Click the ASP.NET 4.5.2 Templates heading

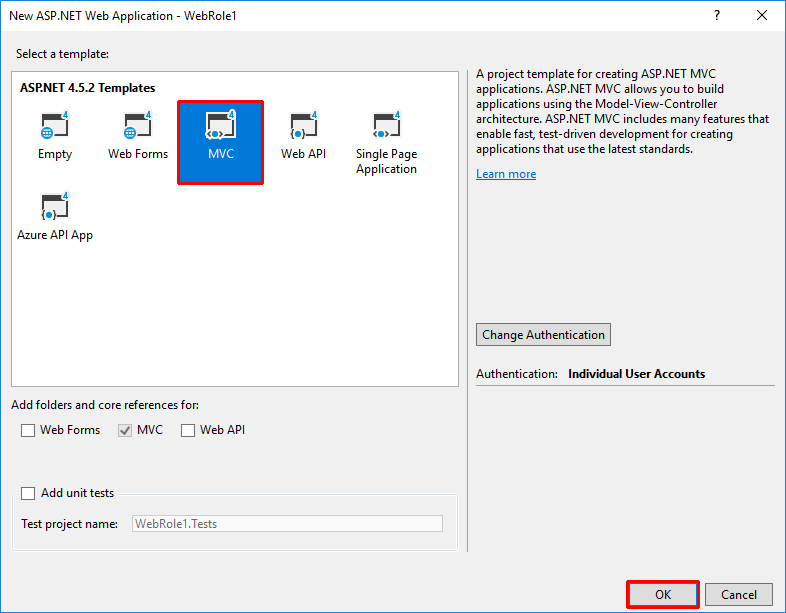87,88
